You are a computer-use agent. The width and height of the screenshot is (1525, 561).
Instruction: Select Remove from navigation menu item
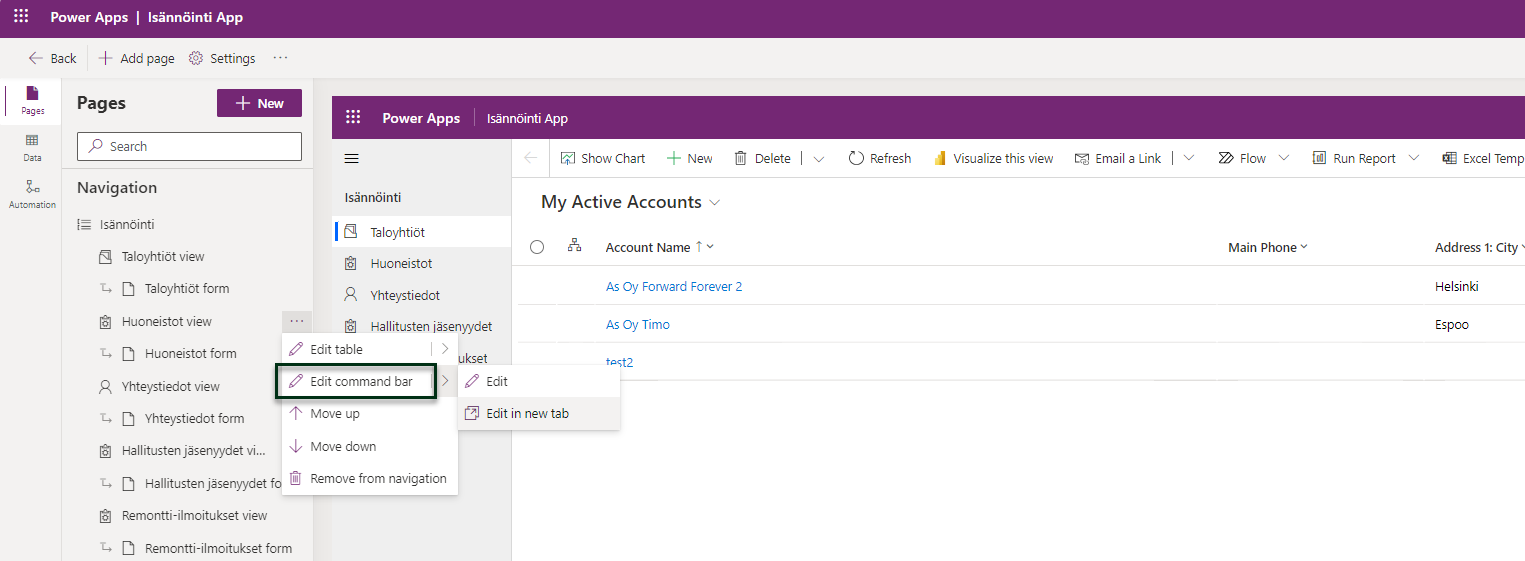coord(377,478)
